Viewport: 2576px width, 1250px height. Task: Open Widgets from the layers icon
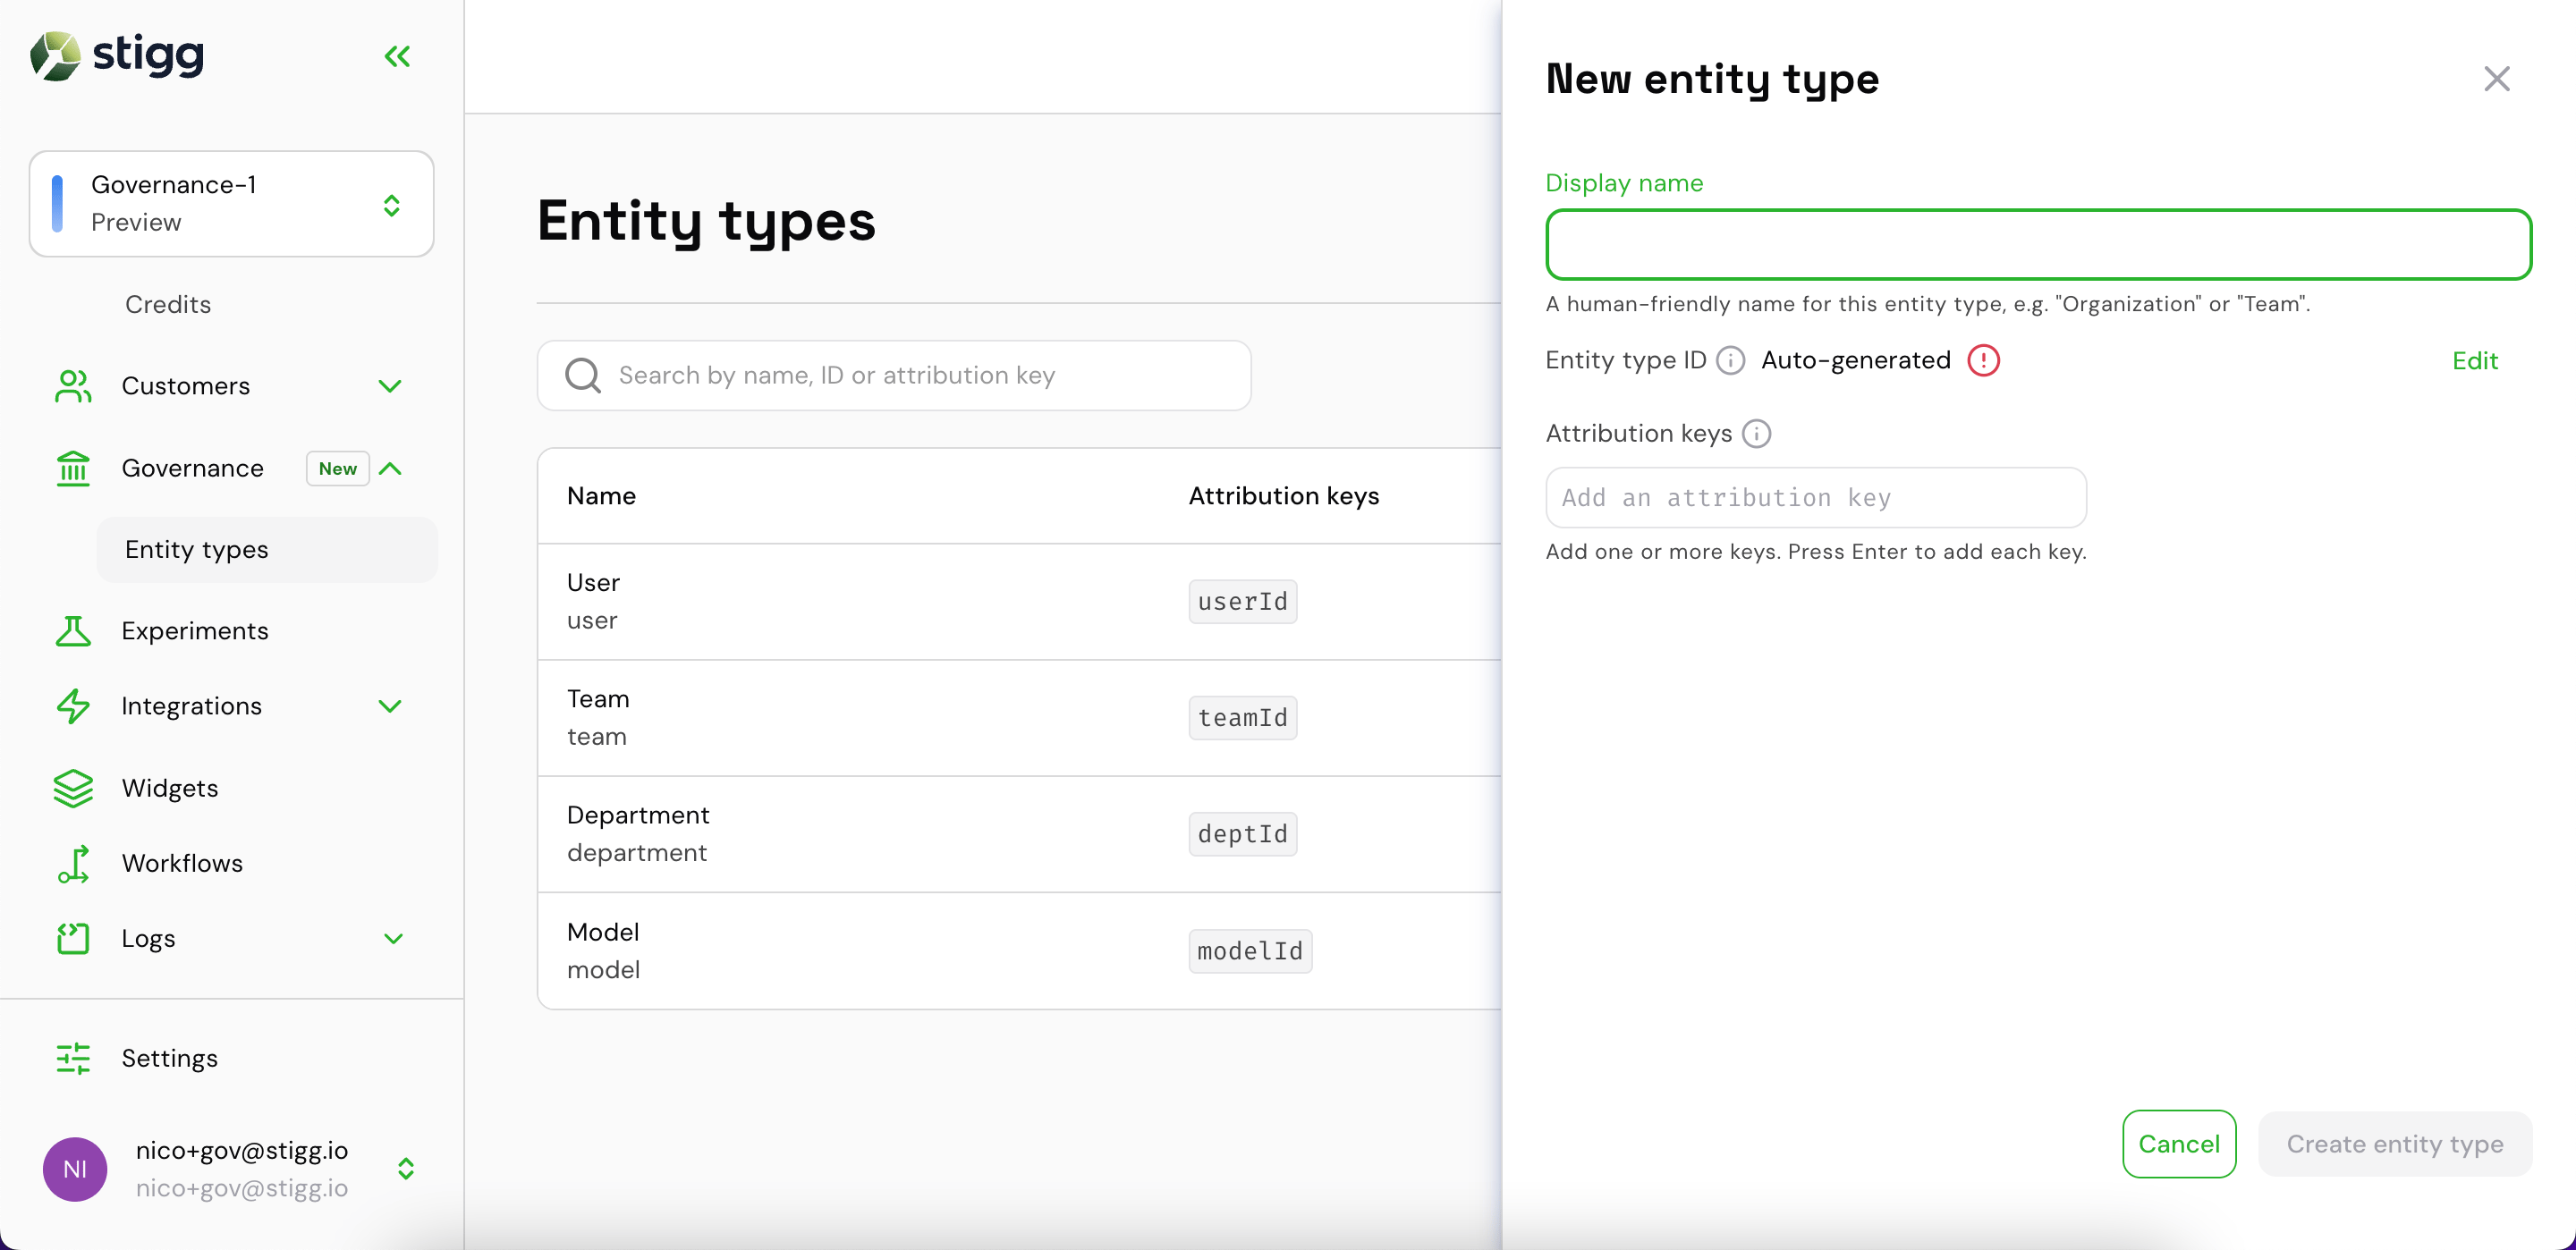click(x=73, y=788)
